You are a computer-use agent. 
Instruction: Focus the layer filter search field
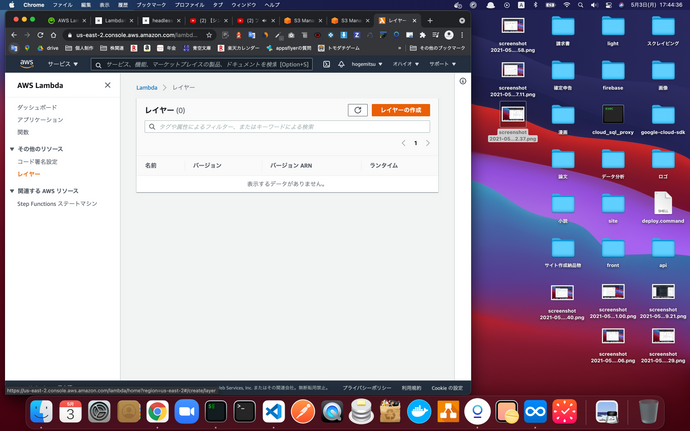click(287, 127)
